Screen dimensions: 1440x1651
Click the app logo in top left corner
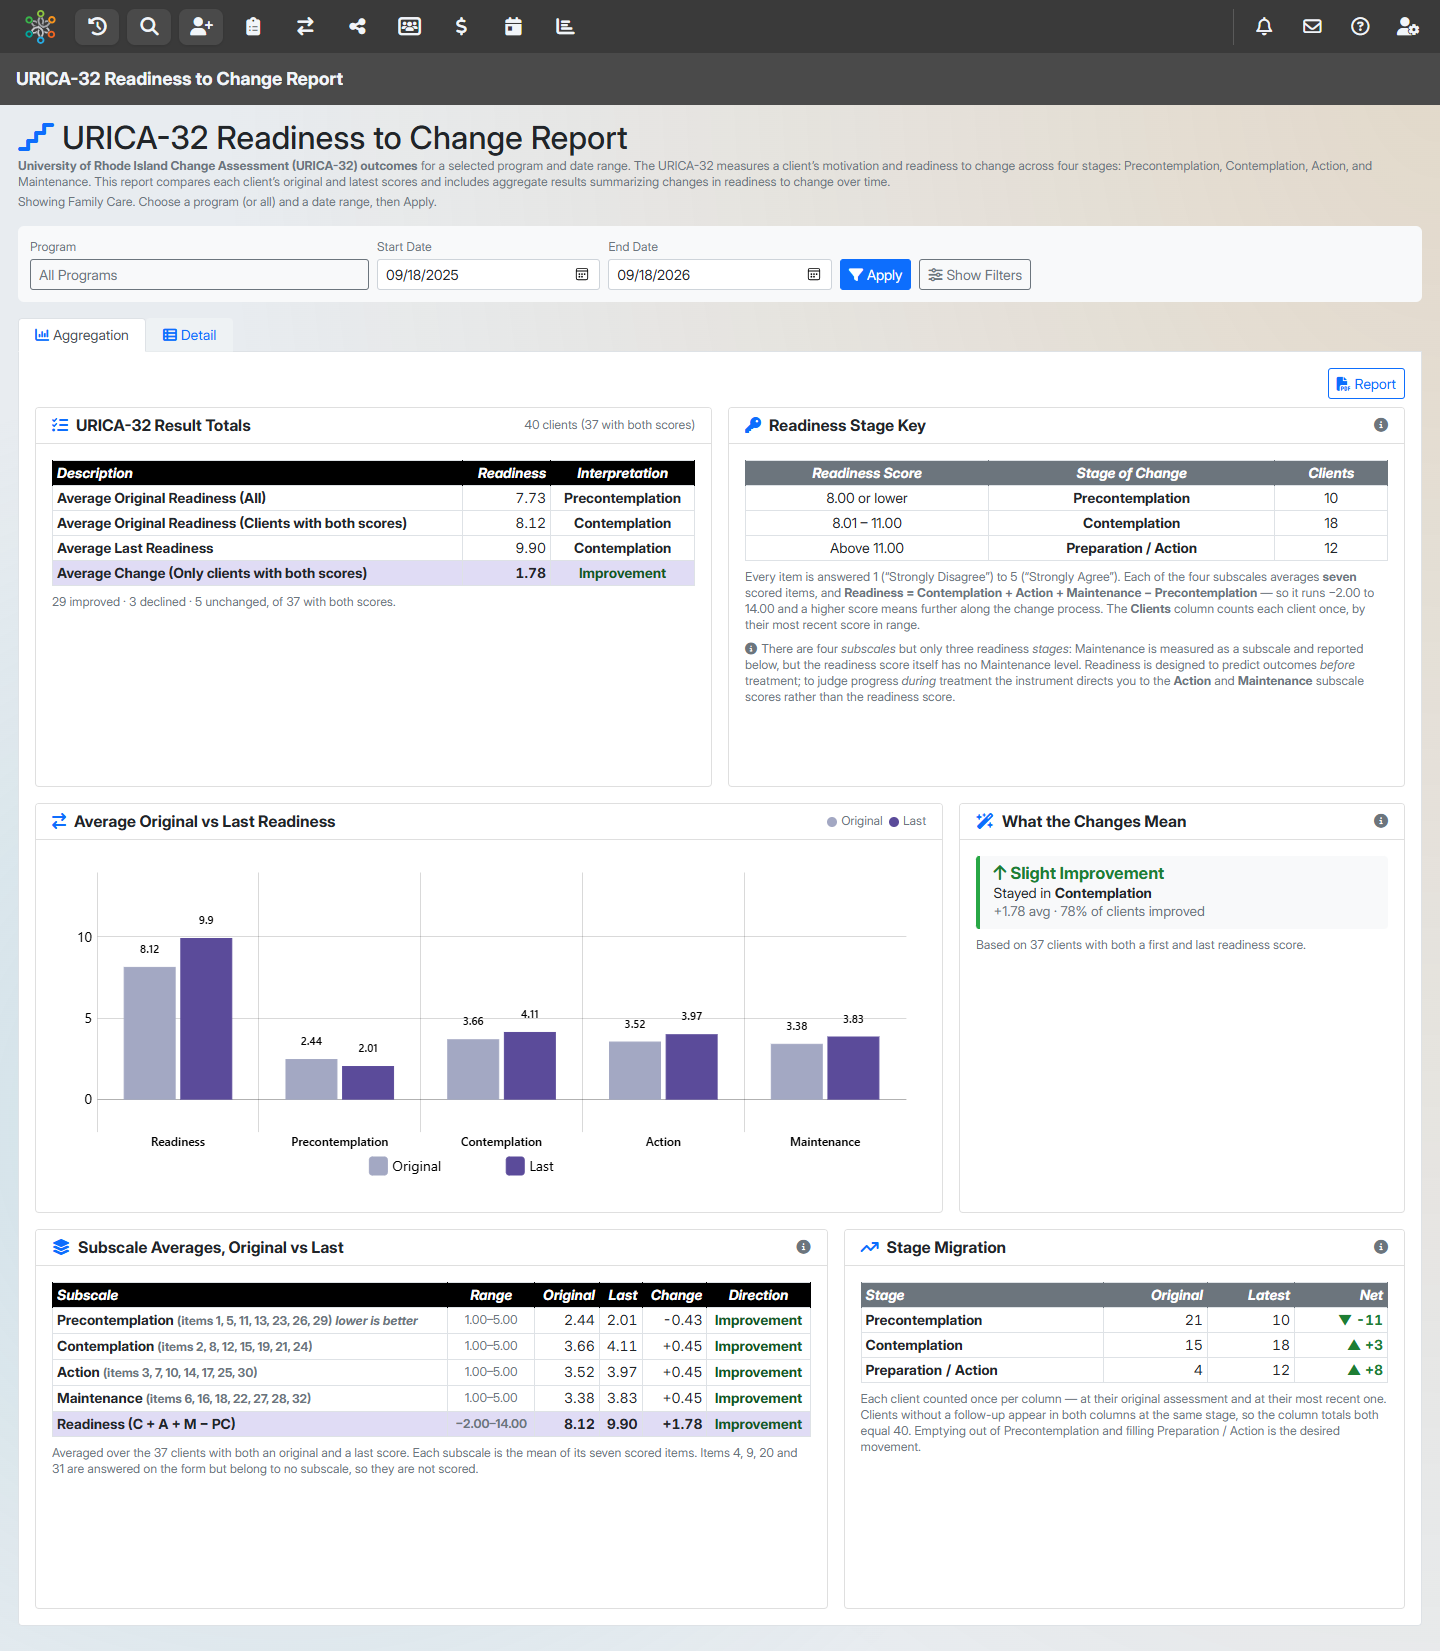click(40, 27)
